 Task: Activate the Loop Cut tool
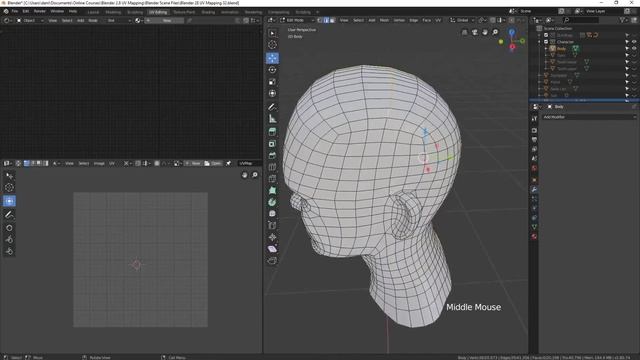tap(272, 167)
